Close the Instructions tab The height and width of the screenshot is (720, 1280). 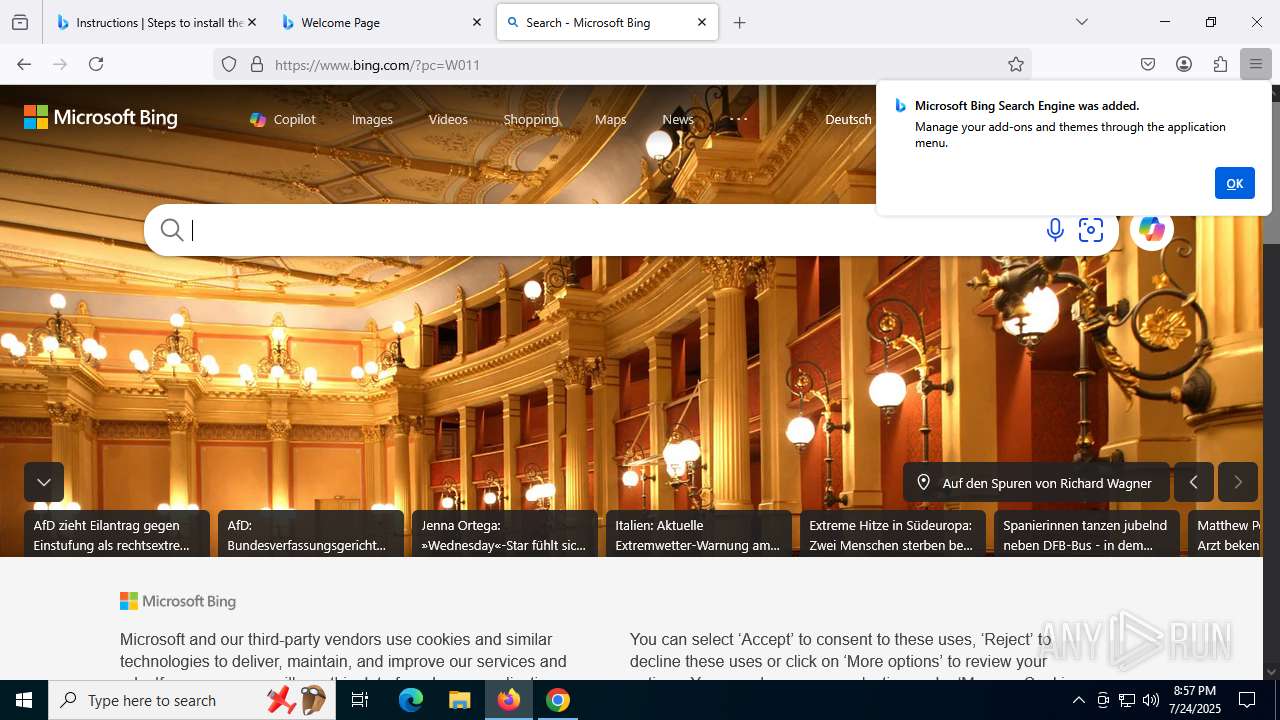click(x=251, y=22)
